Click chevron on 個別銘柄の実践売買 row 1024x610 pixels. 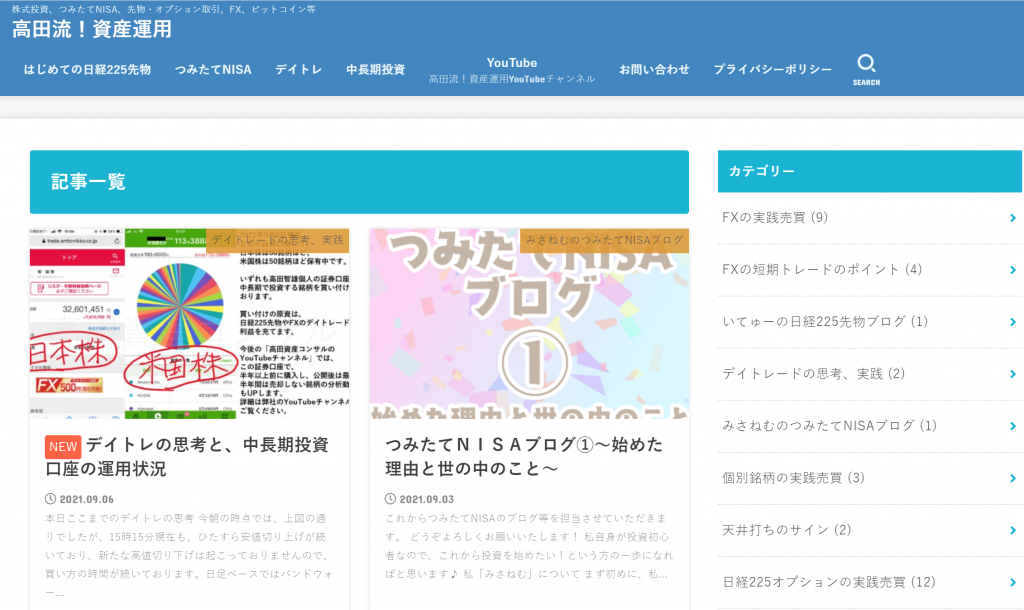click(1013, 478)
